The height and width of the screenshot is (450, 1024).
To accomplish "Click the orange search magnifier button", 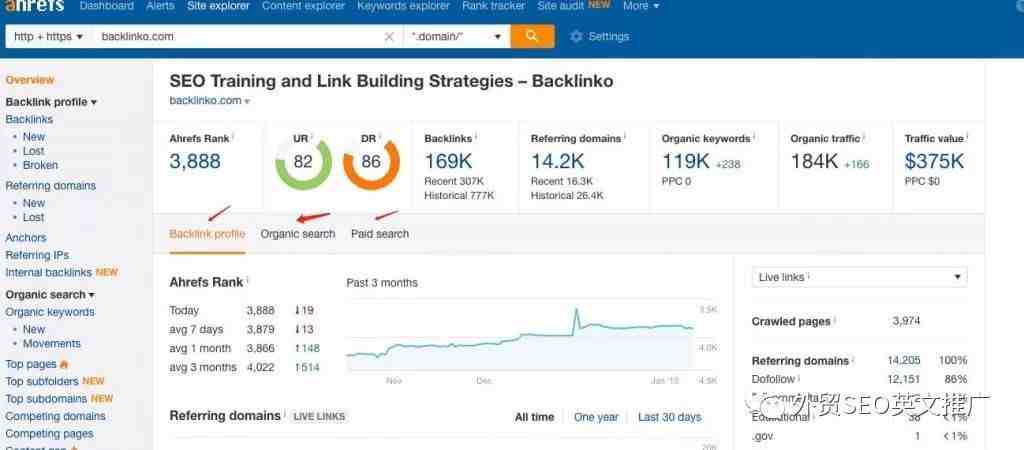I will (532, 37).
